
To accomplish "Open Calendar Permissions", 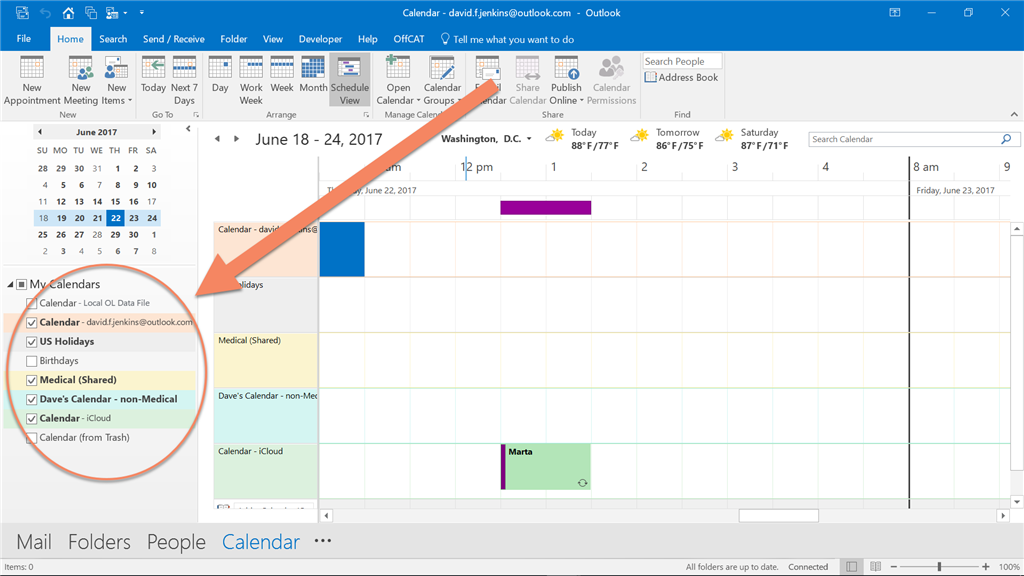I will coord(611,80).
